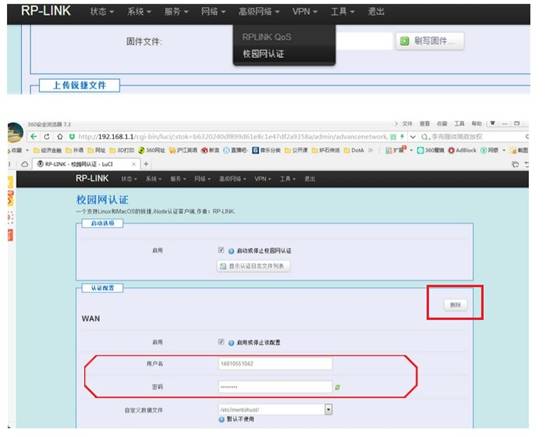553x437 pixels.
Task: Click the green icon on the 刷写固件 button
Action: point(405,41)
